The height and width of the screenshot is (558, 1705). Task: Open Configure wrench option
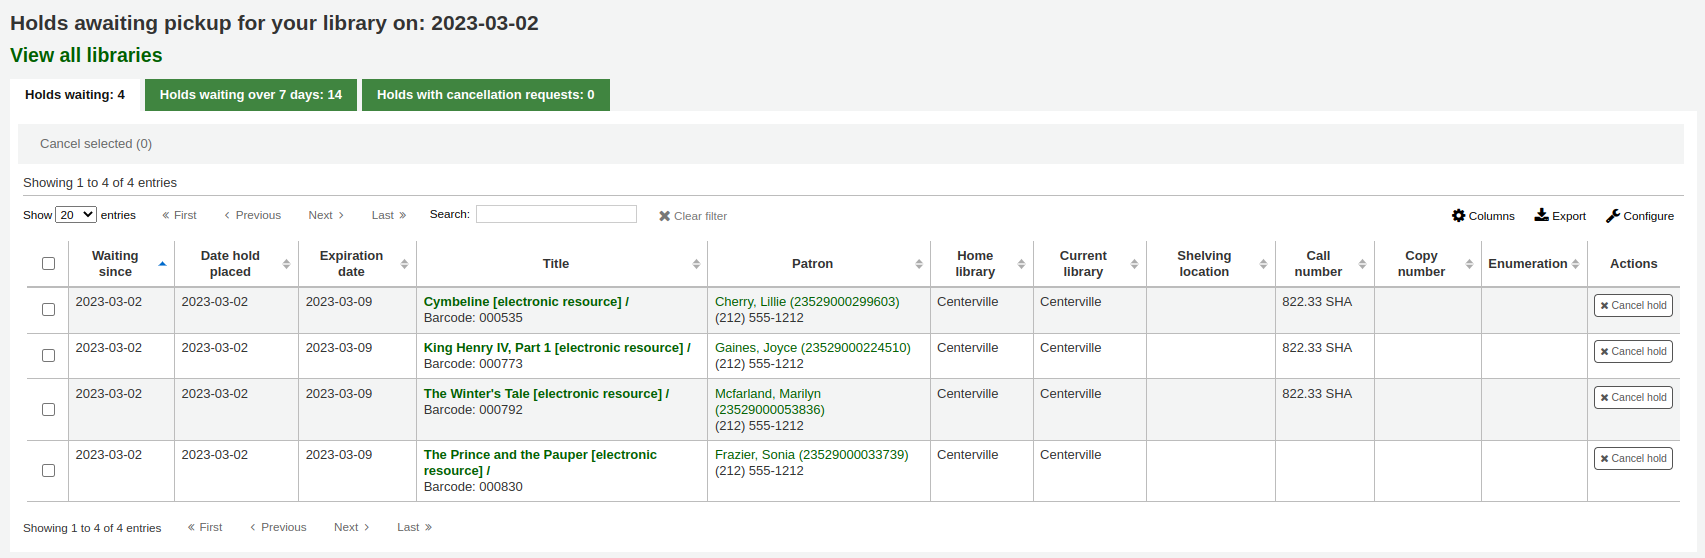click(1613, 216)
